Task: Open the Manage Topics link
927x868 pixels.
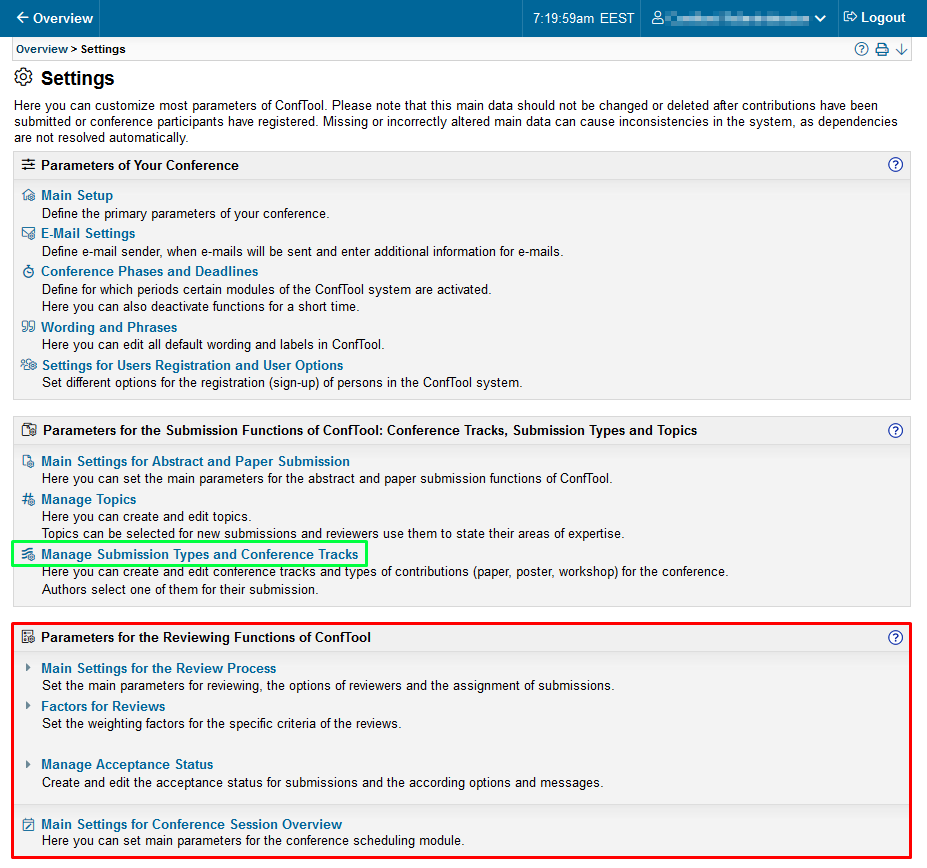Action: (89, 500)
